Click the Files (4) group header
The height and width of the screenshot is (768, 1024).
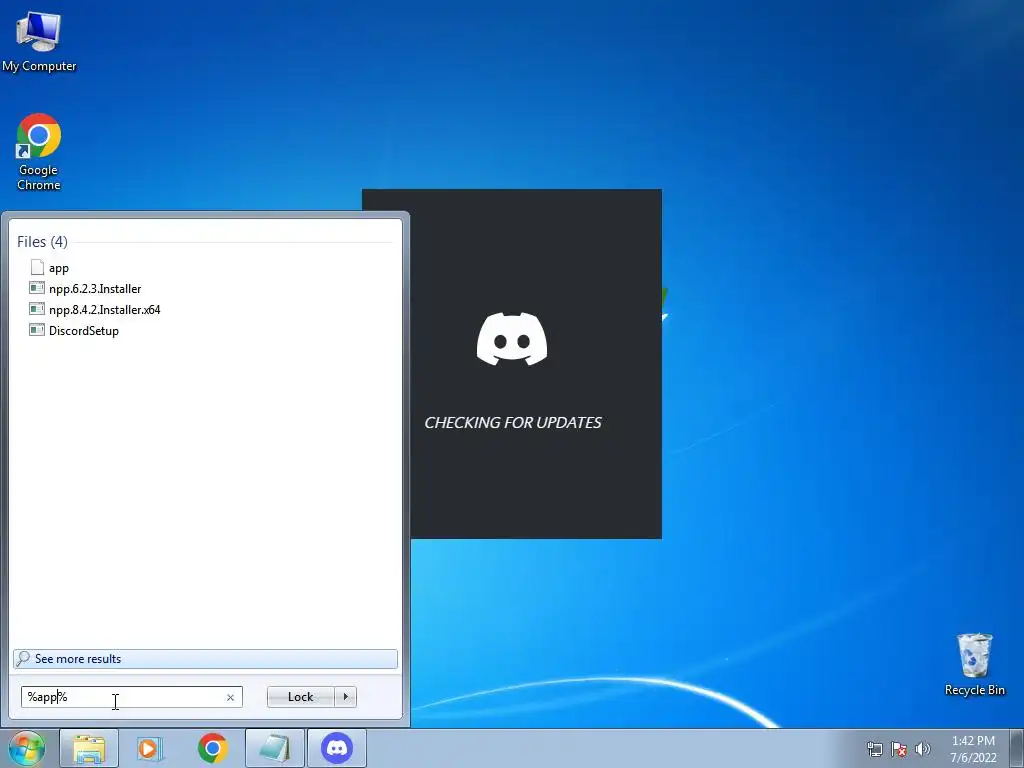click(42, 242)
